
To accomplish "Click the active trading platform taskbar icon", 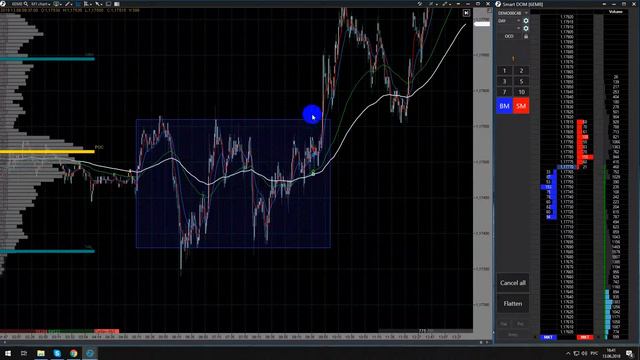I will point(90,353).
